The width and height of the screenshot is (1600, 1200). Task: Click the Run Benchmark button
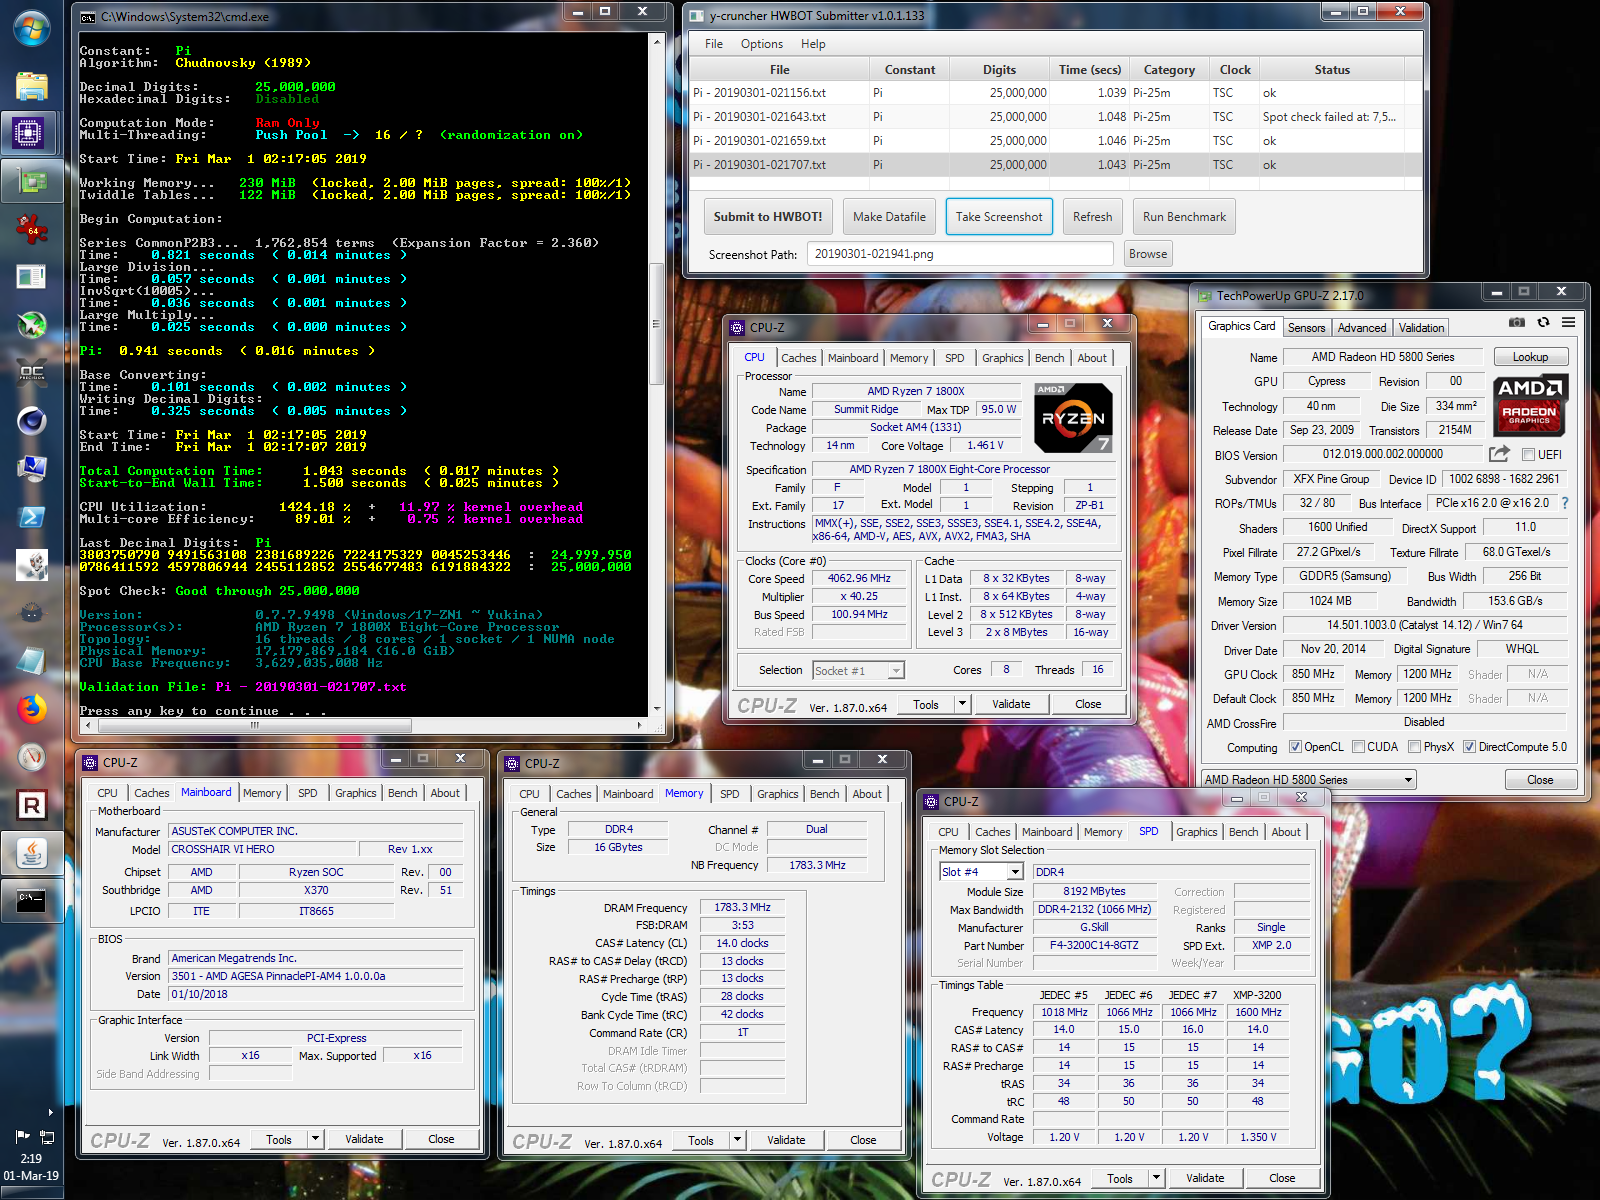(x=1184, y=217)
